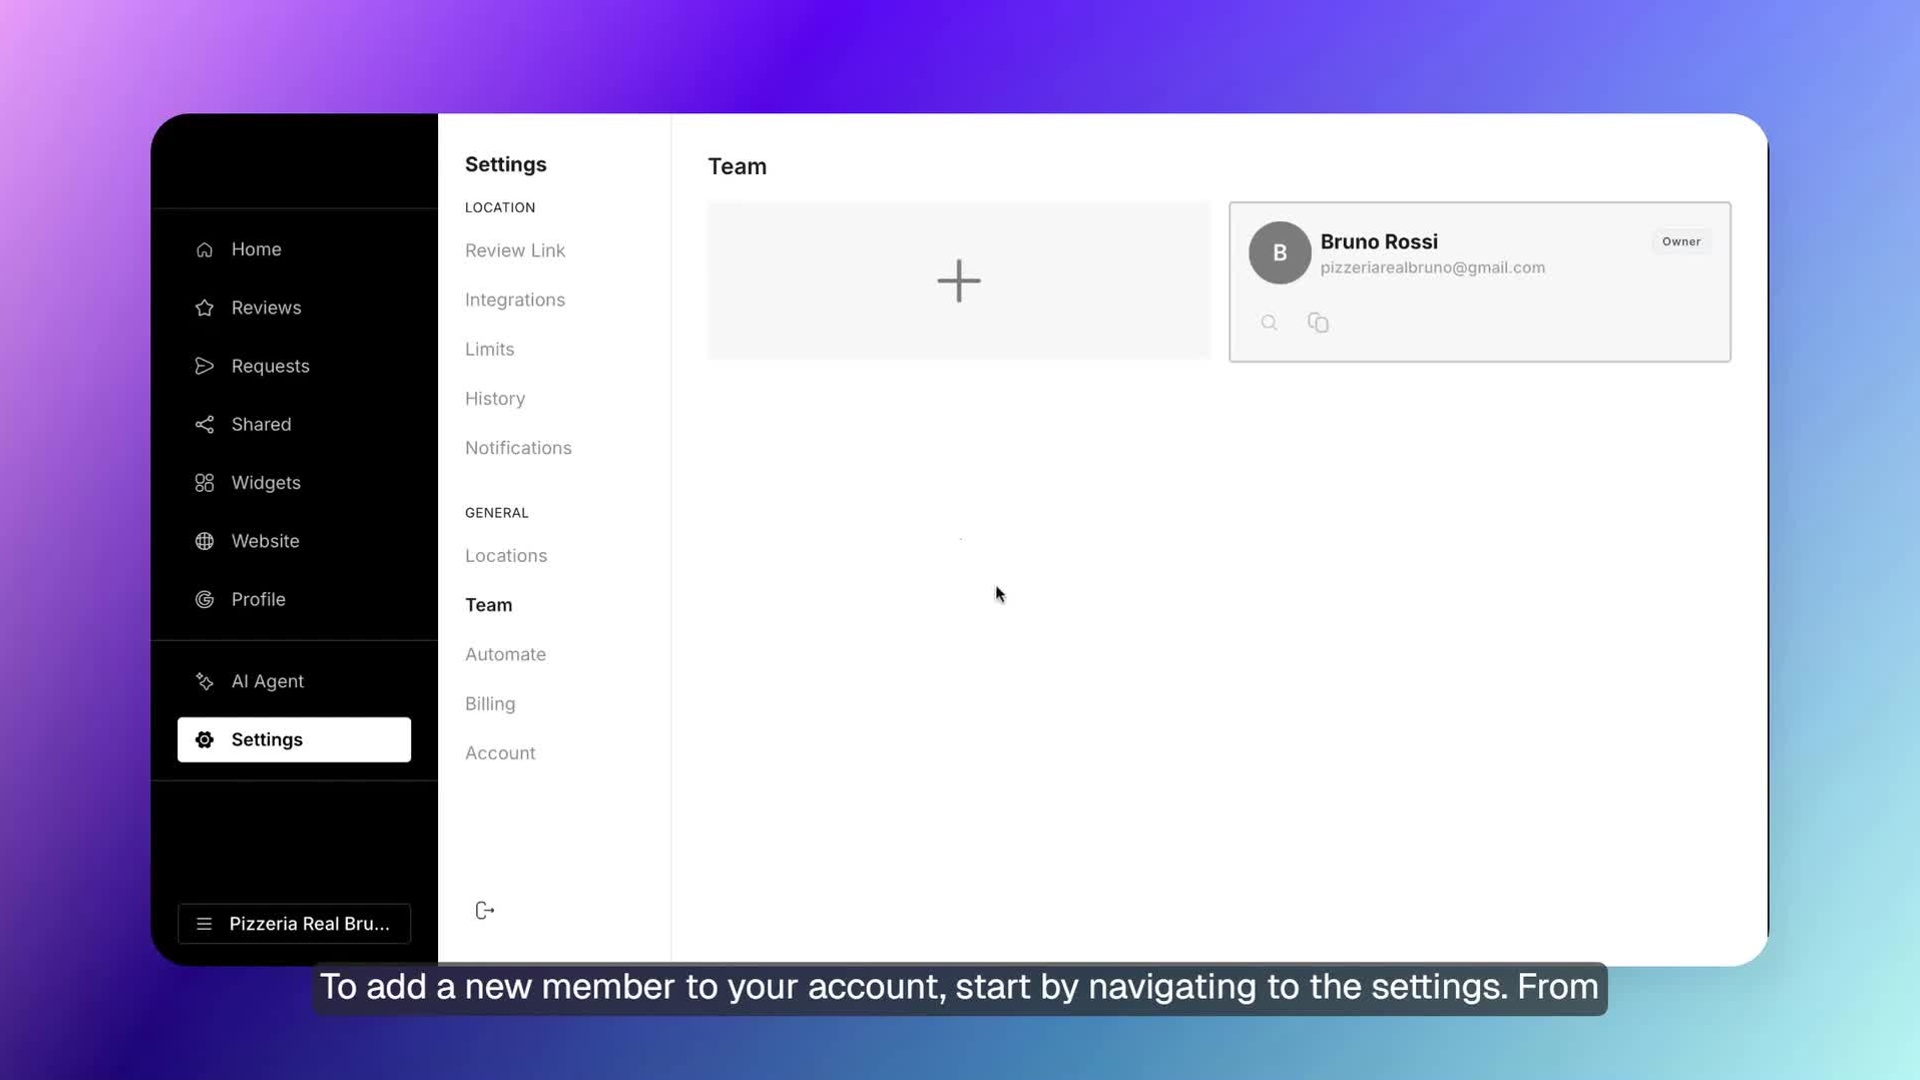The image size is (1920, 1080).
Task: Open Reviews with the star icon
Action: pos(205,308)
